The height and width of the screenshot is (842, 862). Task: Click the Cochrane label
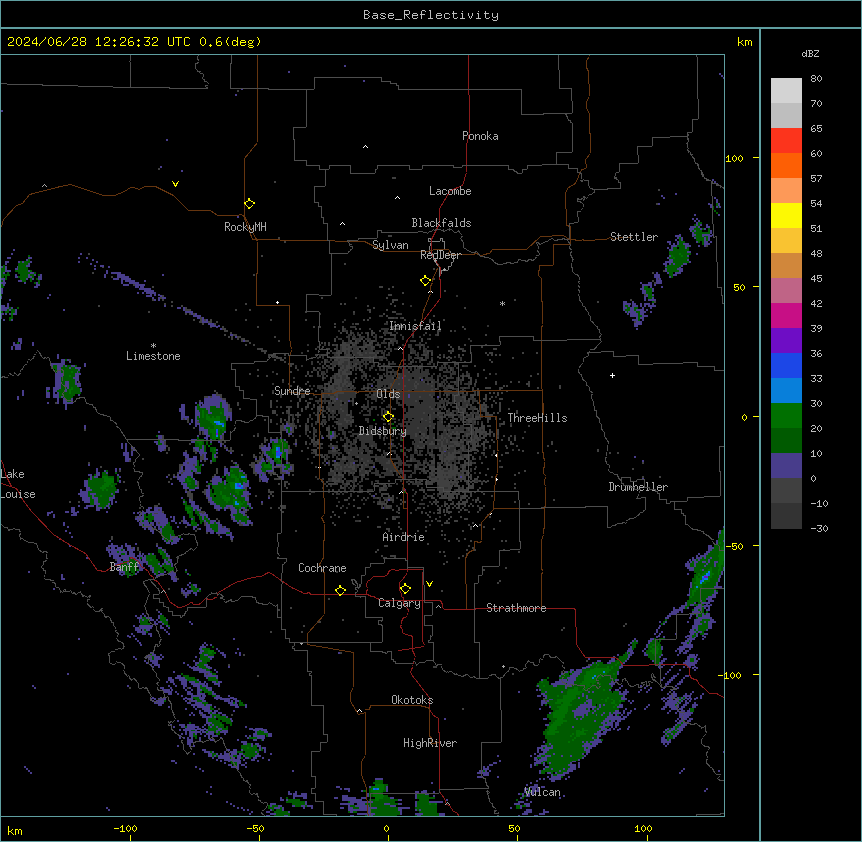tap(322, 568)
